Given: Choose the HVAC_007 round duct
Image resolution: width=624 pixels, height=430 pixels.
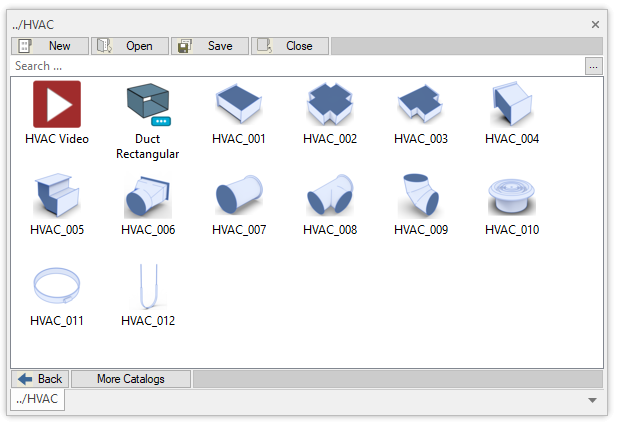Looking at the screenshot, I should [x=239, y=196].
